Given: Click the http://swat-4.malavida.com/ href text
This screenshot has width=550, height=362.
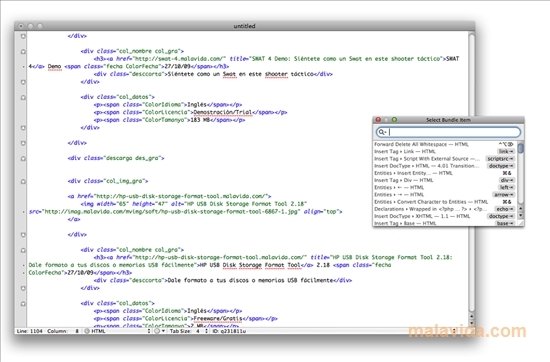Looking at the screenshot, I should (x=179, y=59).
